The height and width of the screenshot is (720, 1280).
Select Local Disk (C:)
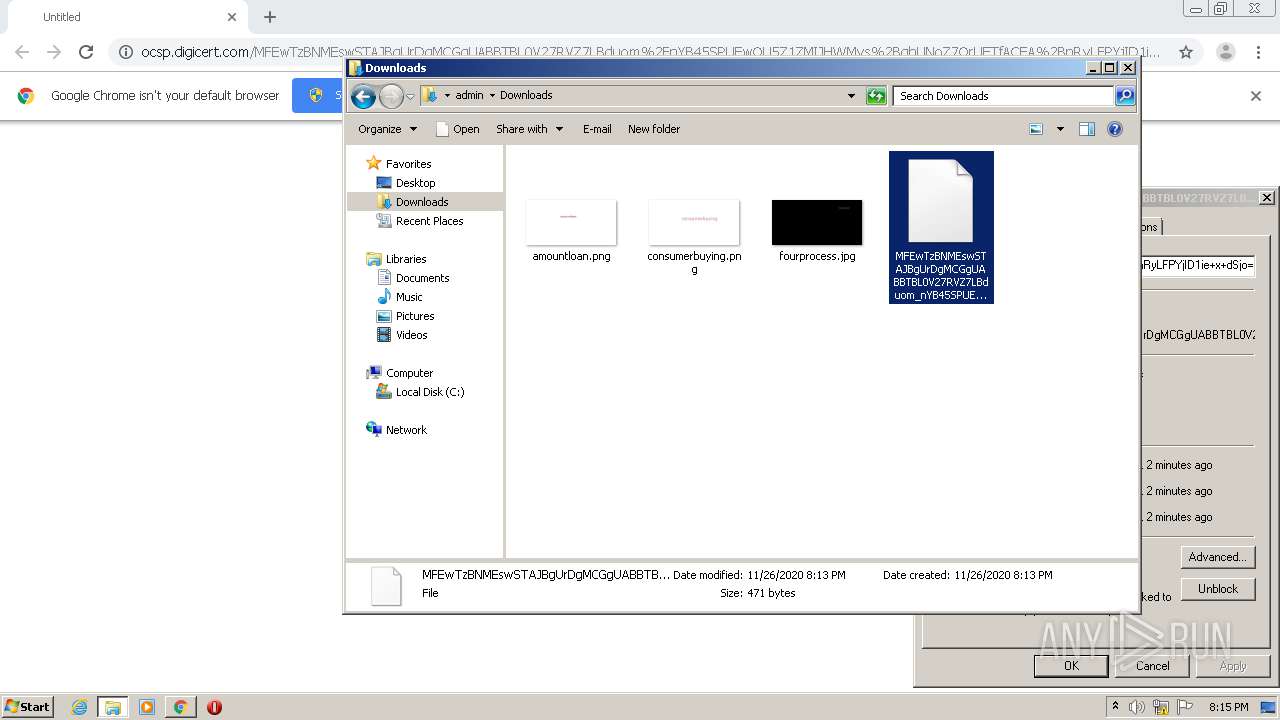[429, 392]
